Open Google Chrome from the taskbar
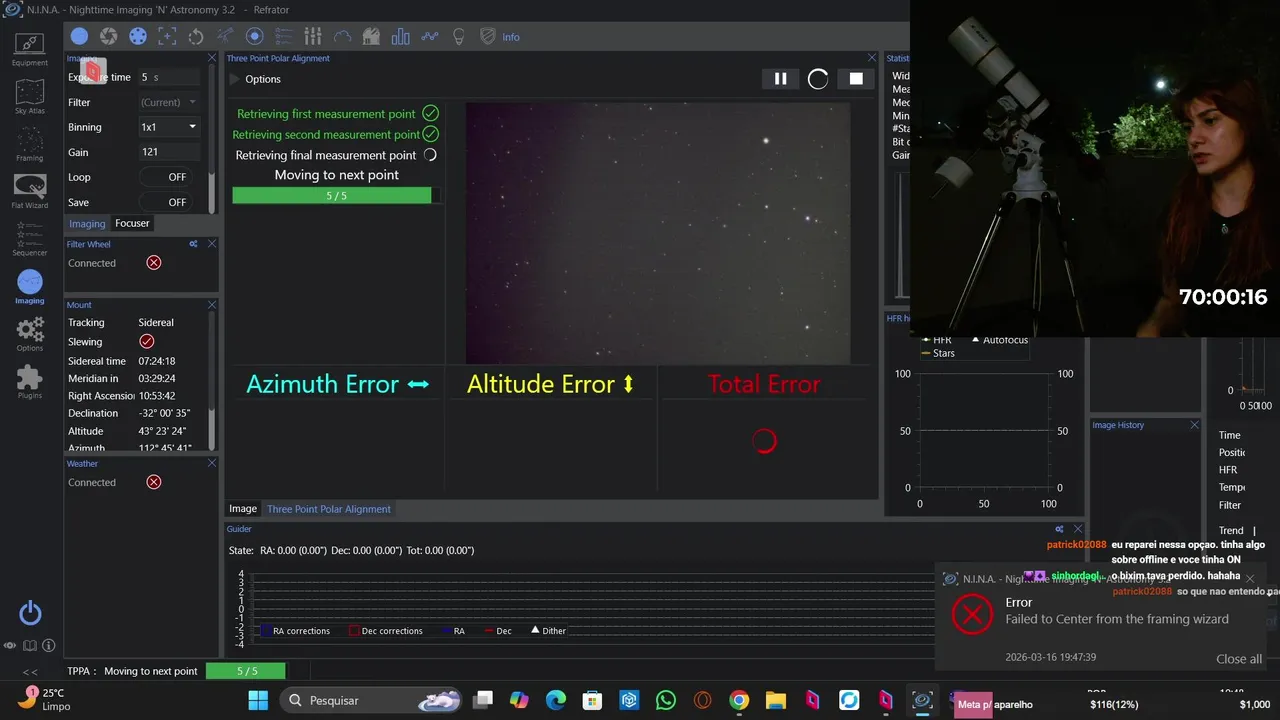 coord(739,700)
